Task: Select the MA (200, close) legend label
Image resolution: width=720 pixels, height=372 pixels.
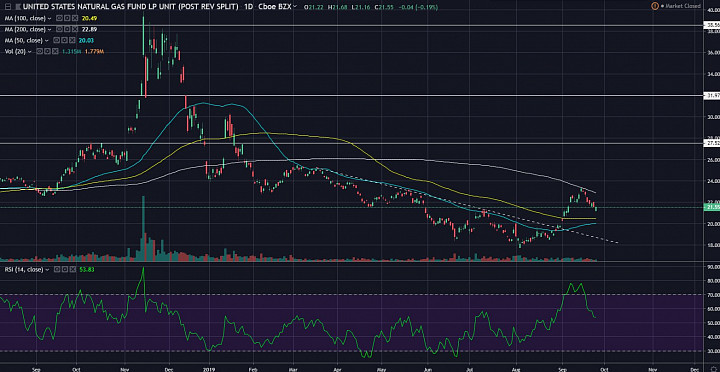Action: point(25,29)
